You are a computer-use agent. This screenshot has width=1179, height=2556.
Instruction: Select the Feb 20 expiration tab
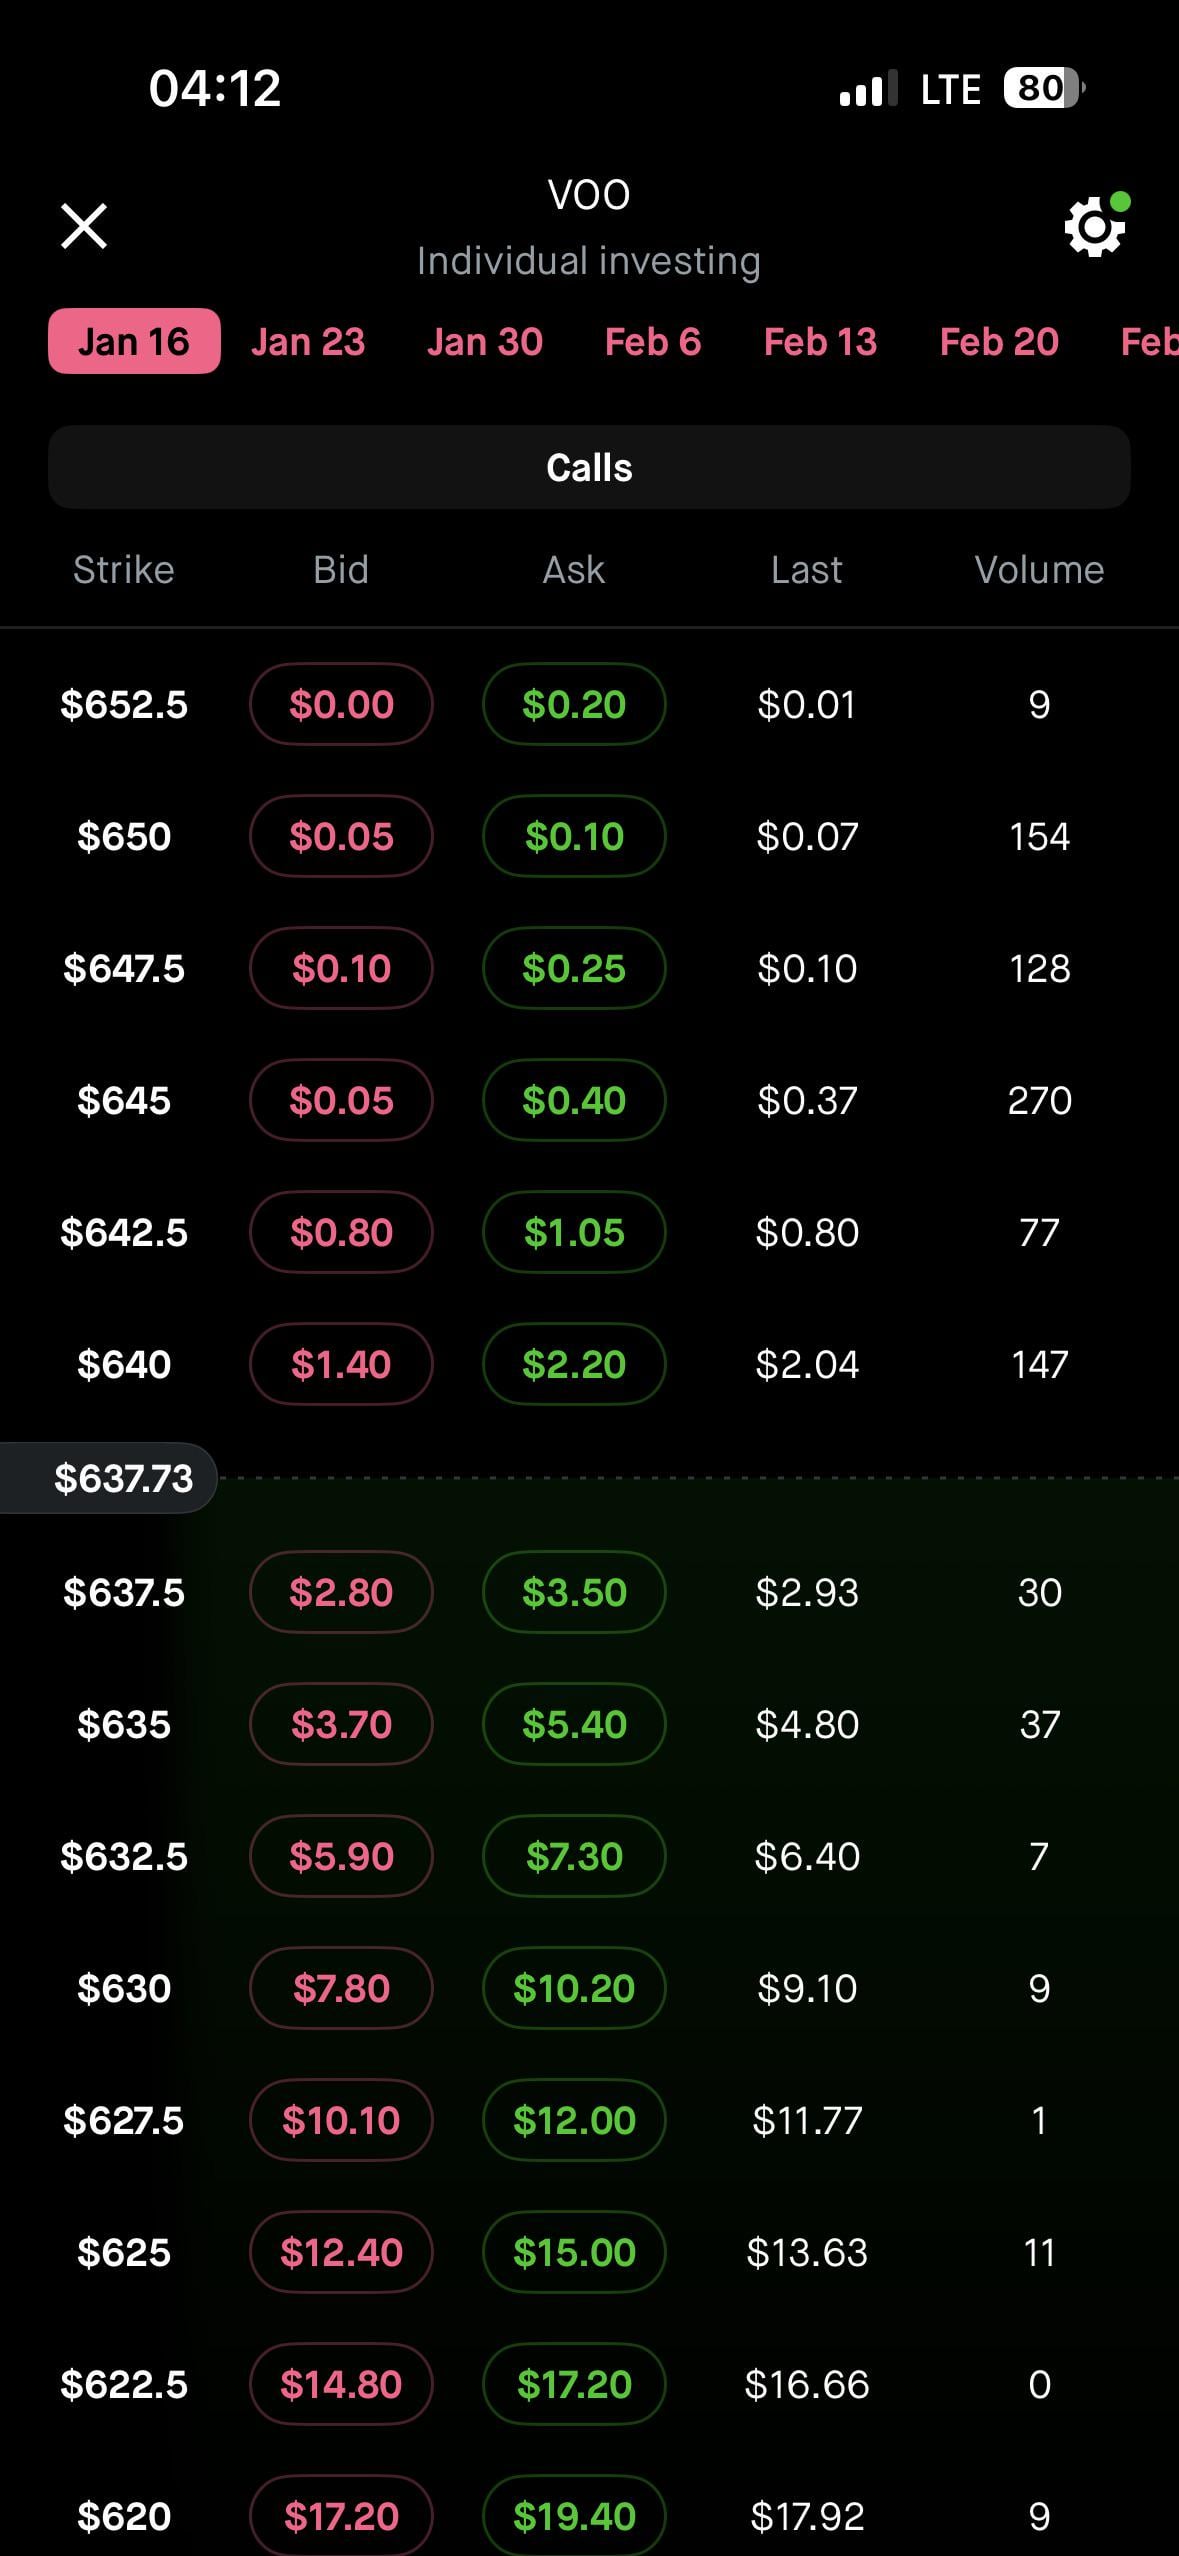tap(999, 342)
